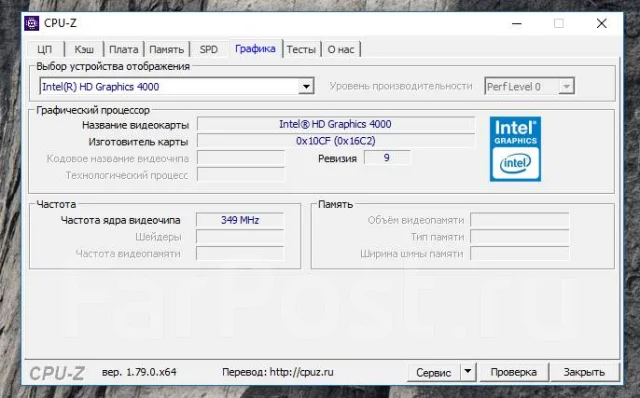The height and width of the screenshot is (398, 640).
Task: Click the Технологический процесс label
Action: [x=127, y=176]
